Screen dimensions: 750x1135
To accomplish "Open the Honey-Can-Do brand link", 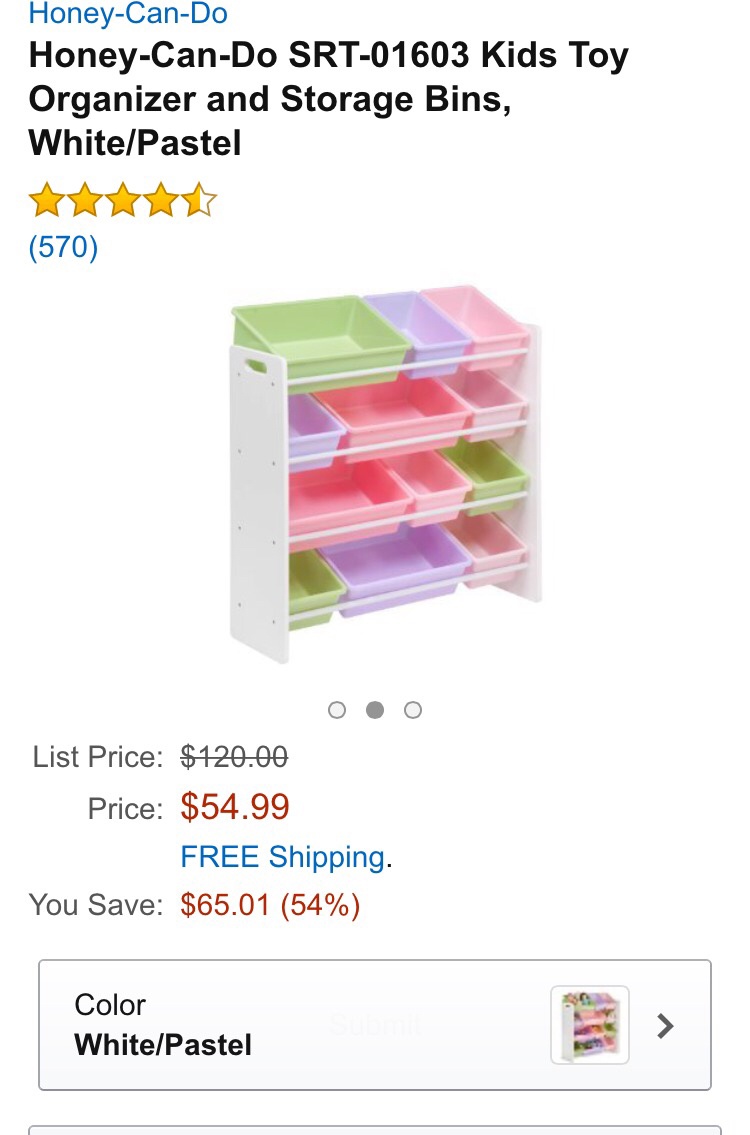I will point(128,14).
